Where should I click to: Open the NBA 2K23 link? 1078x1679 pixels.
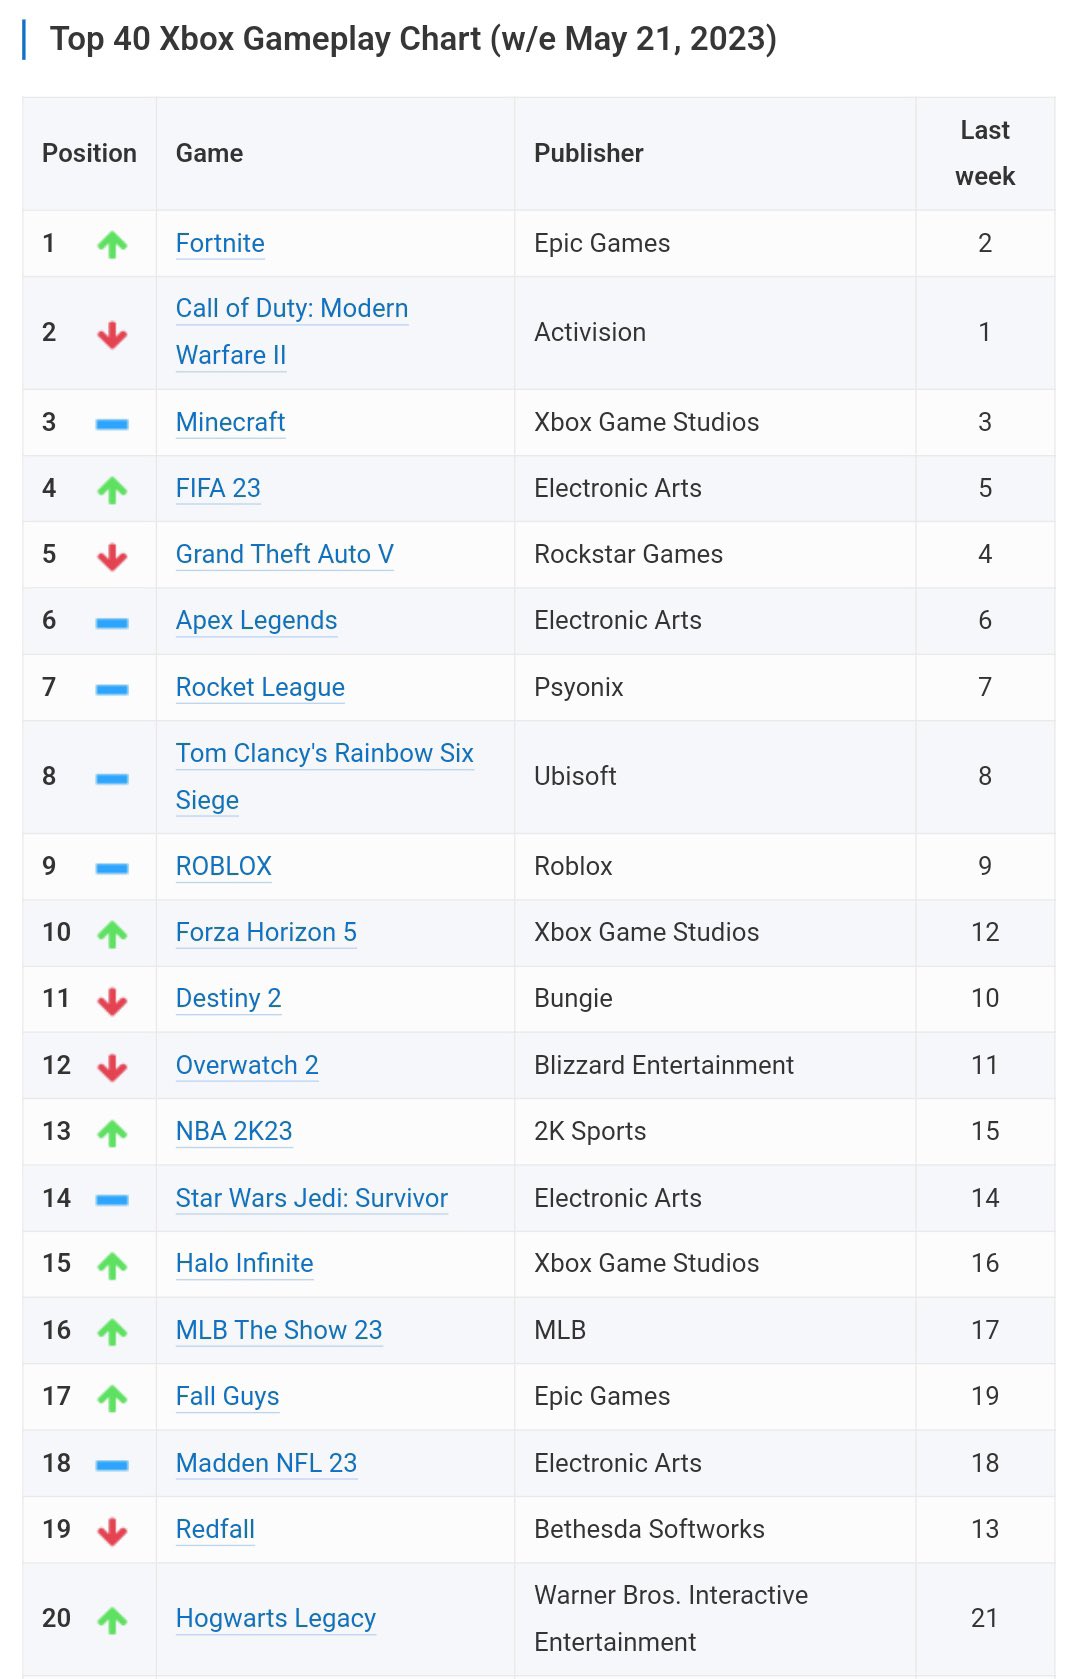[234, 1131]
